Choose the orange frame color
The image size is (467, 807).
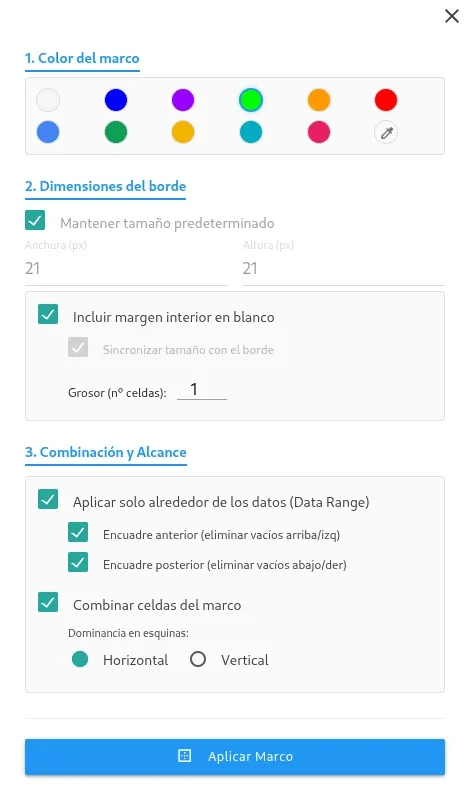pos(319,100)
